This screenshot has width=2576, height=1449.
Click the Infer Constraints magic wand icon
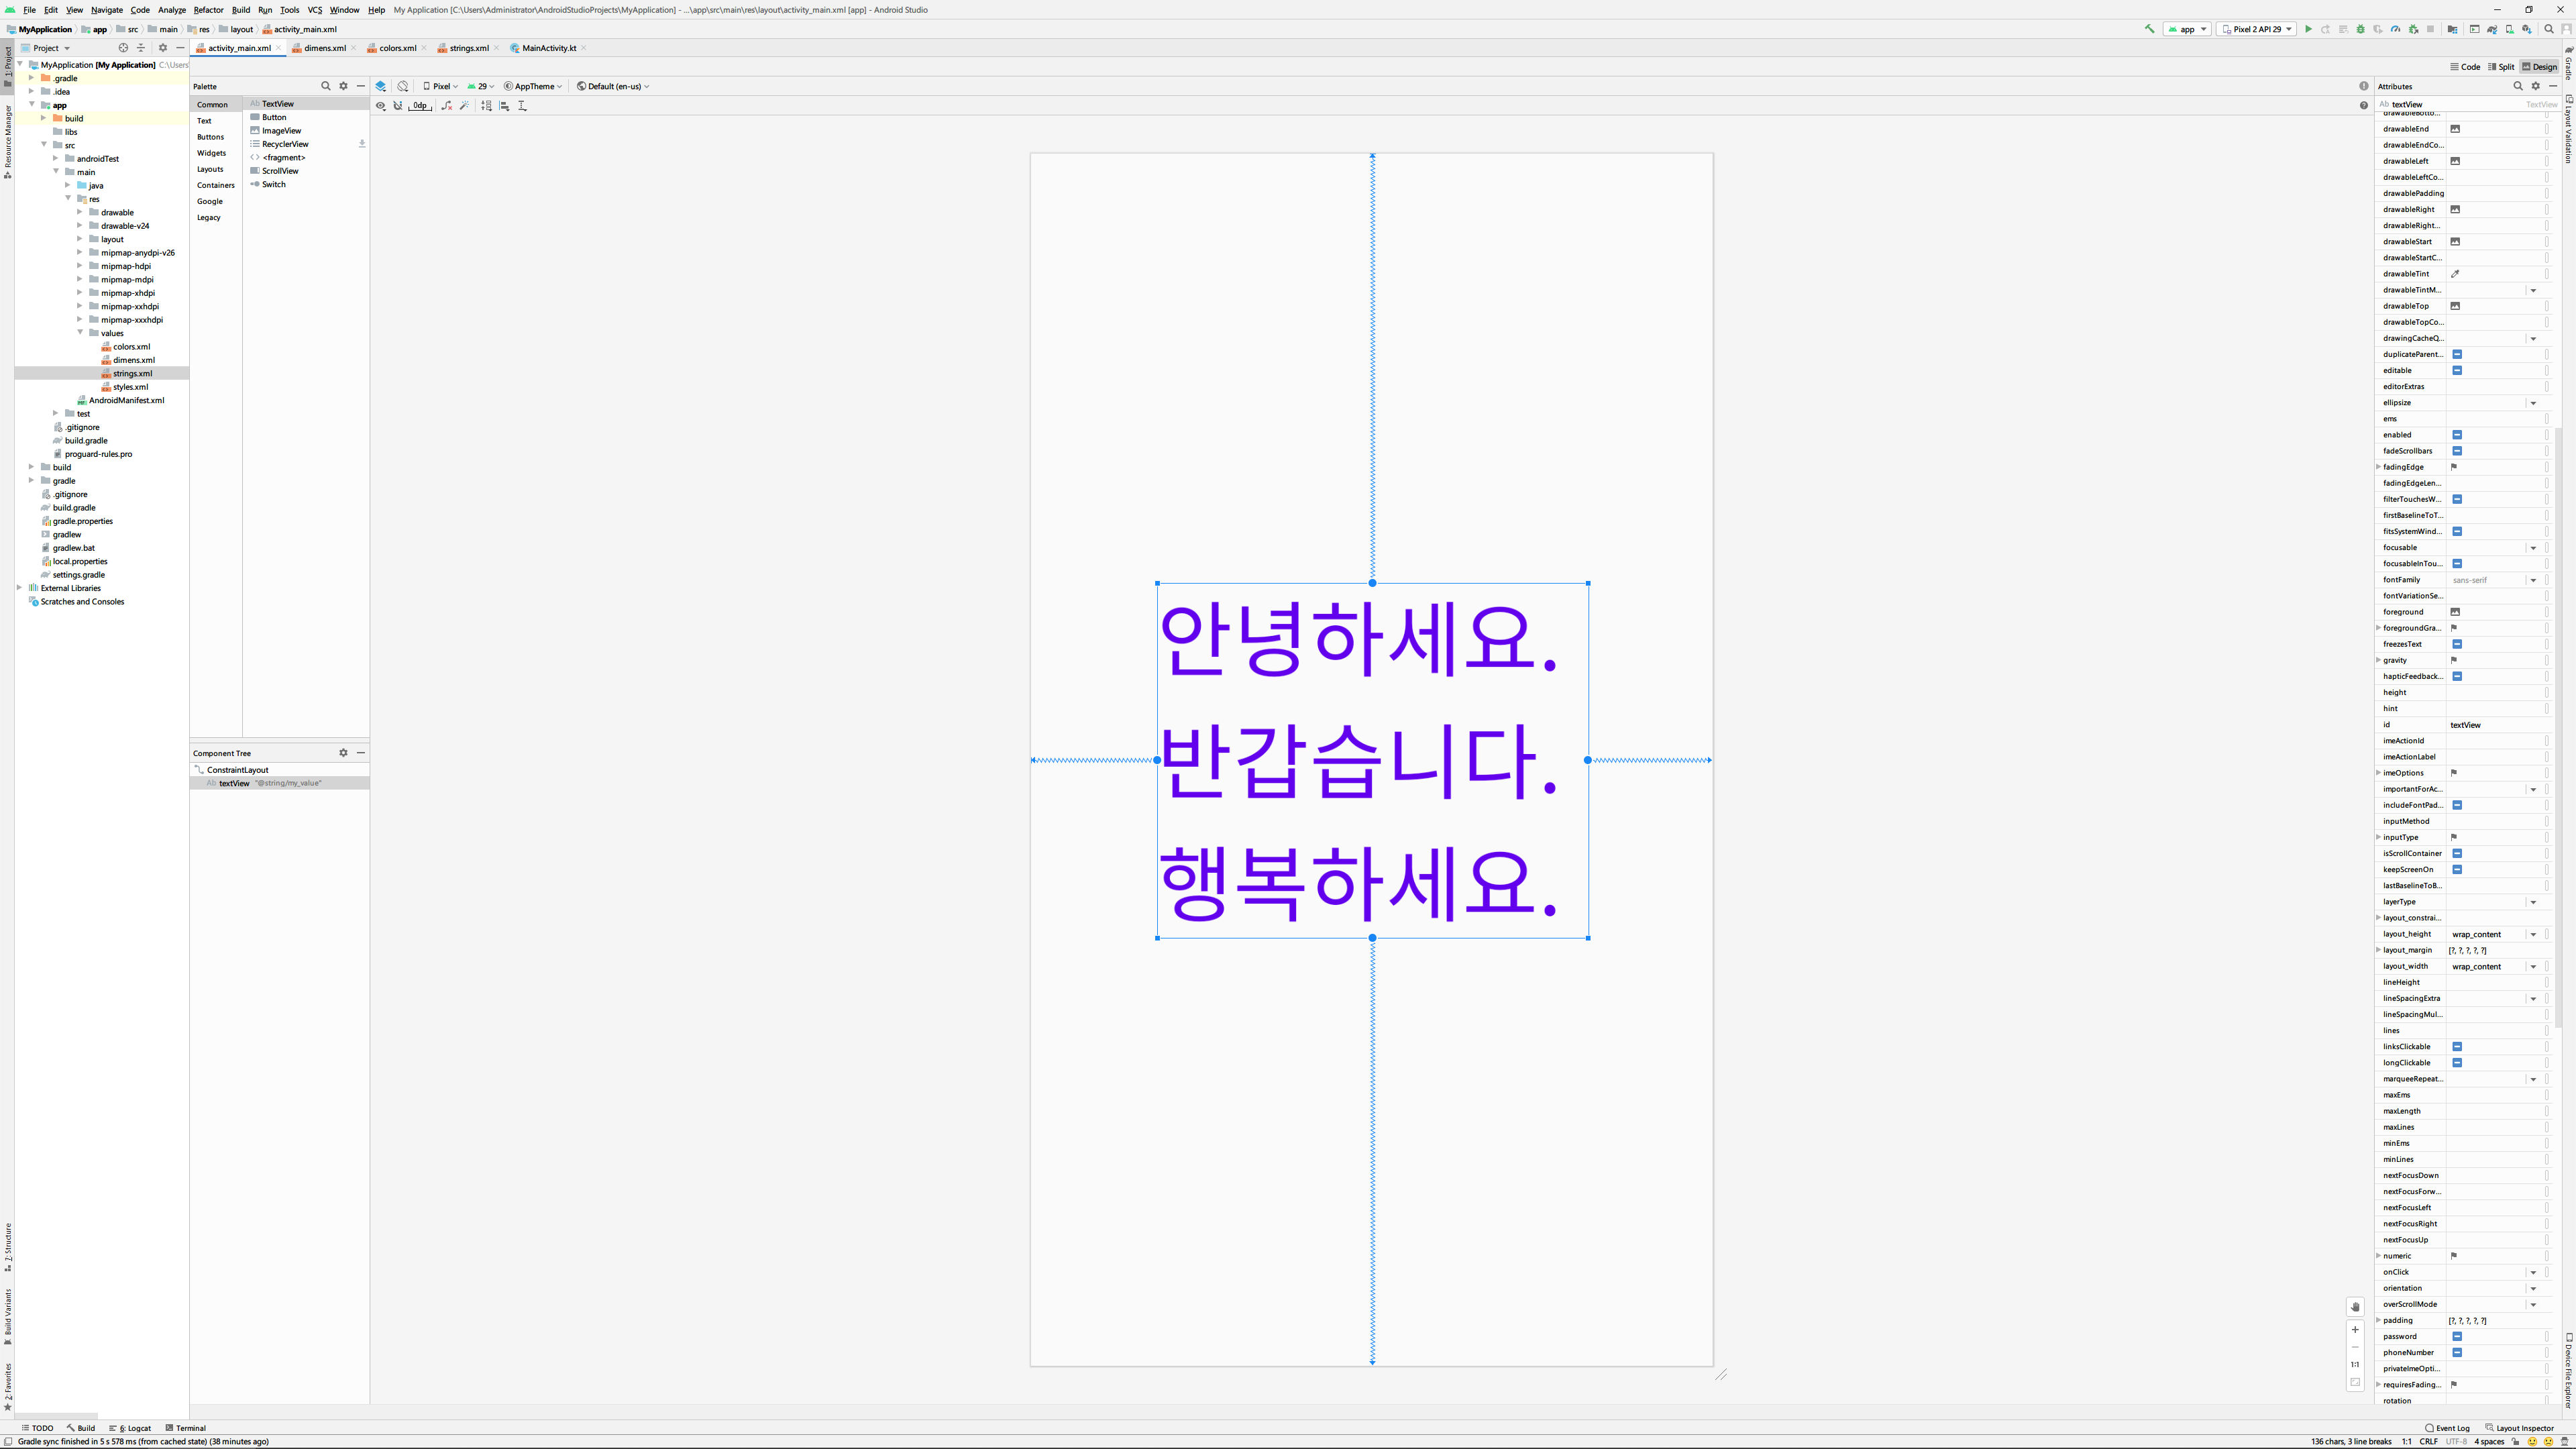click(465, 106)
